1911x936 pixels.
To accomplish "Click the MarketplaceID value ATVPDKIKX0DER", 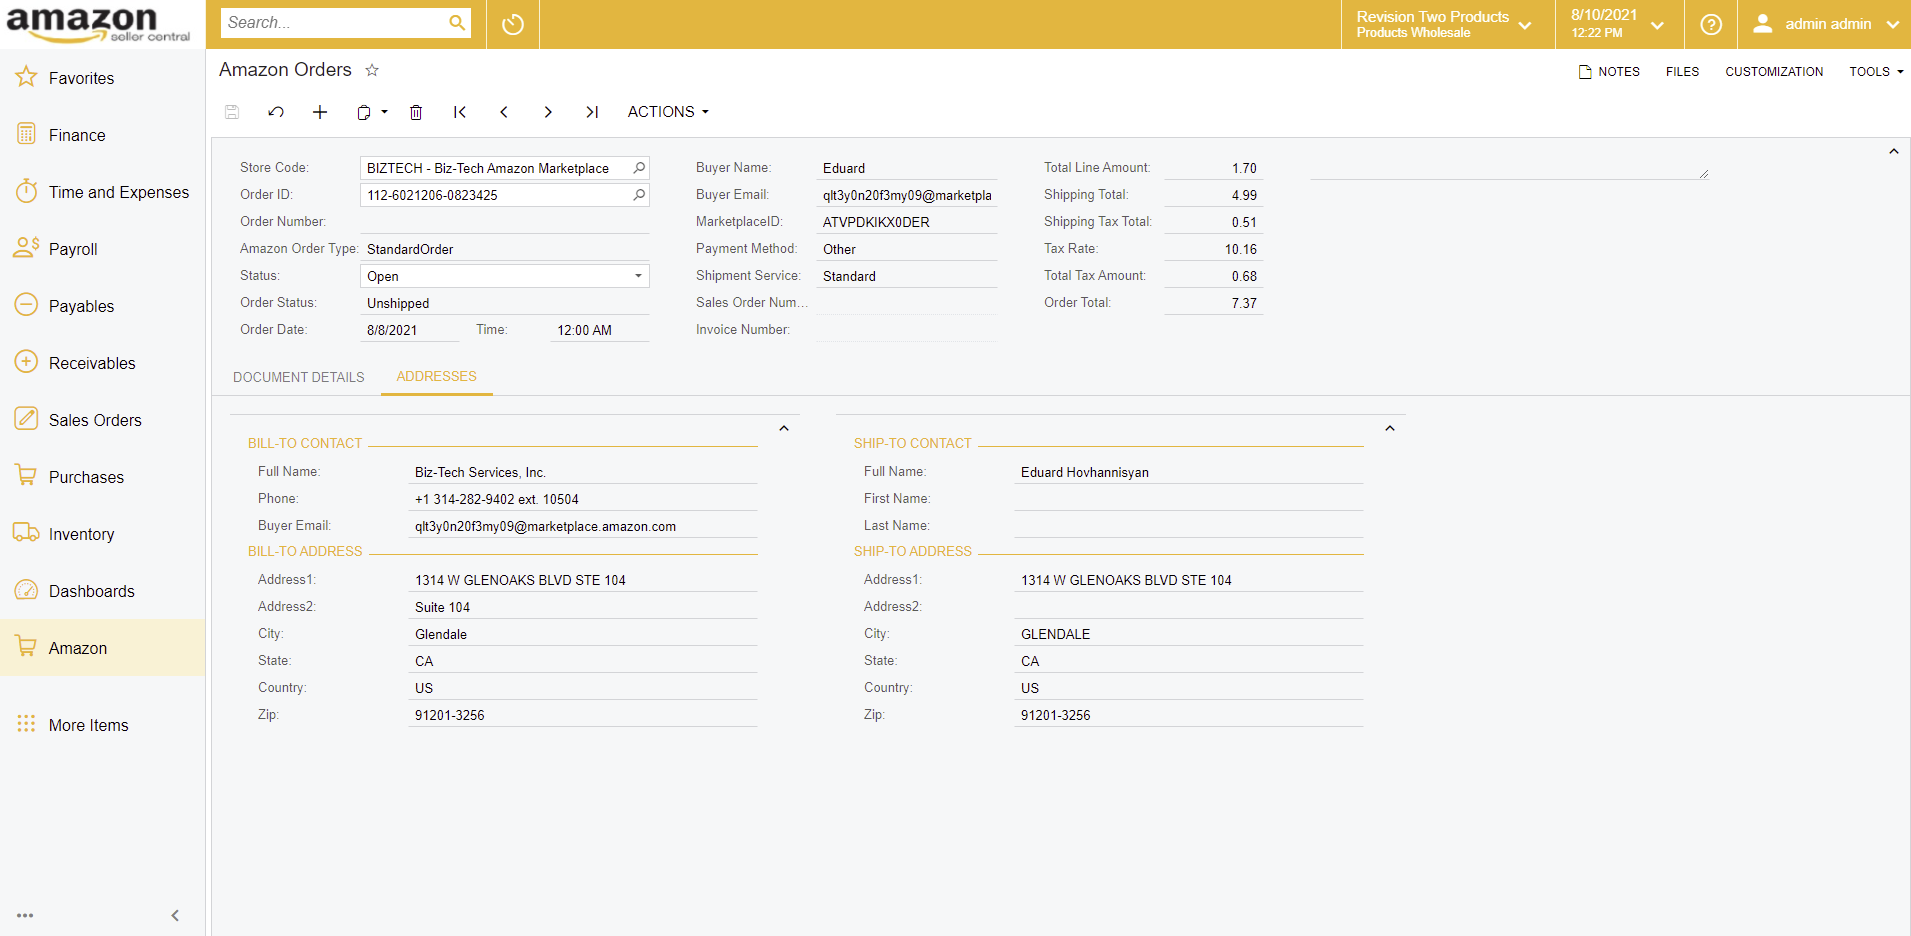I will (x=907, y=222).
